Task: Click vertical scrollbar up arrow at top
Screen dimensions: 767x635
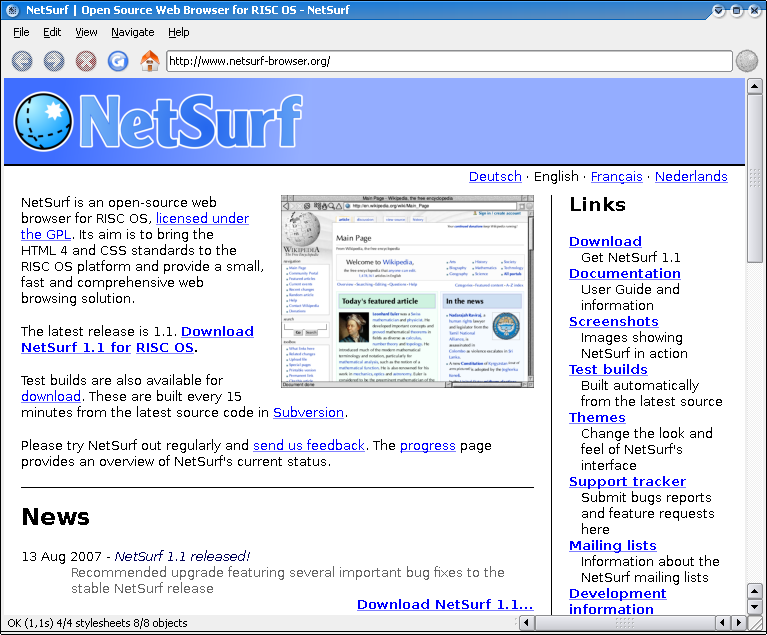Action: 754,87
